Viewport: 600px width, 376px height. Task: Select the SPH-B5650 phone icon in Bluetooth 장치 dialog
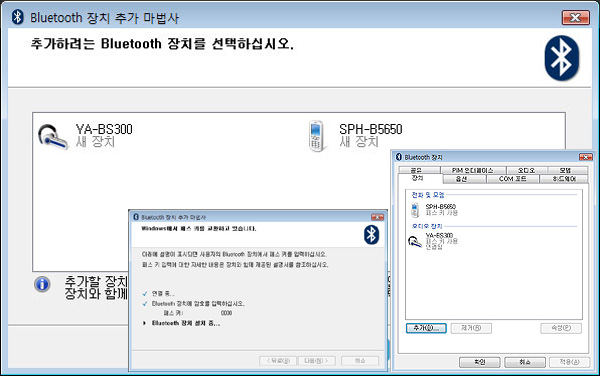(x=415, y=210)
